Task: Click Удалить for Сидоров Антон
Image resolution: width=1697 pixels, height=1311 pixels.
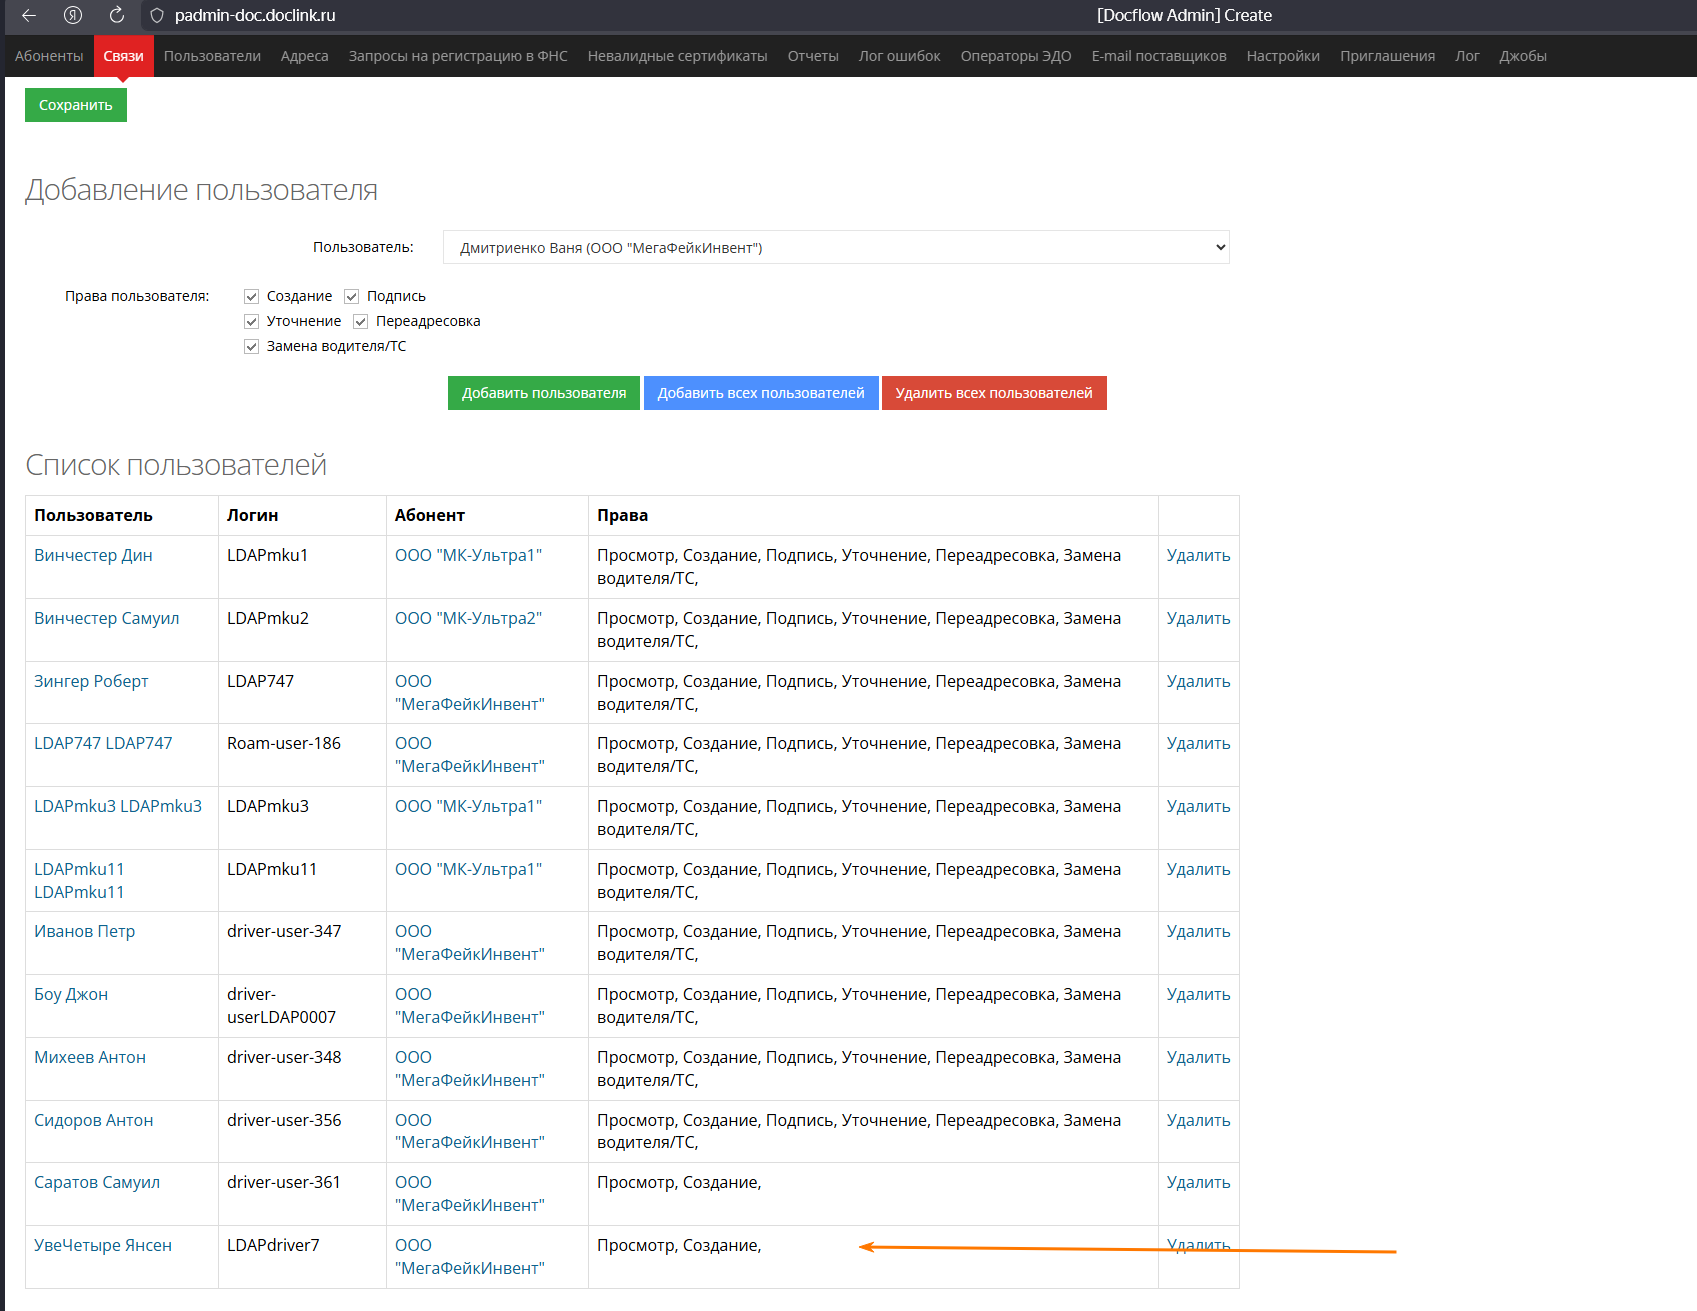Action: coord(1198,1121)
